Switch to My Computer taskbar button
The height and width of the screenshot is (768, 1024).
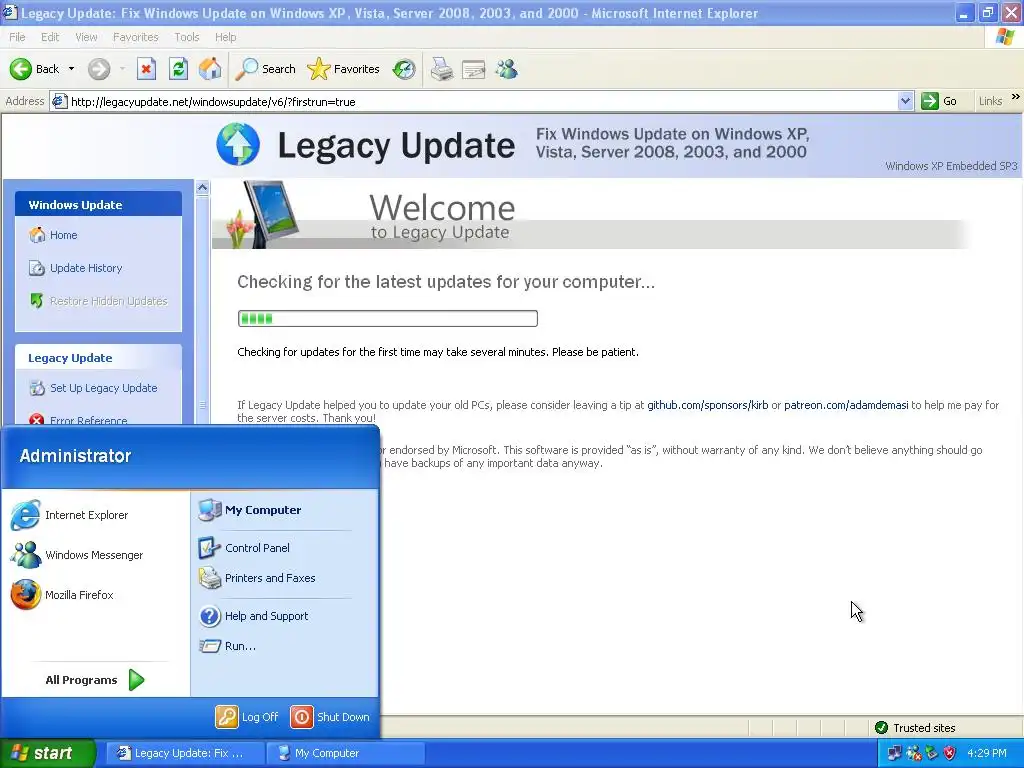(x=346, y=753)
